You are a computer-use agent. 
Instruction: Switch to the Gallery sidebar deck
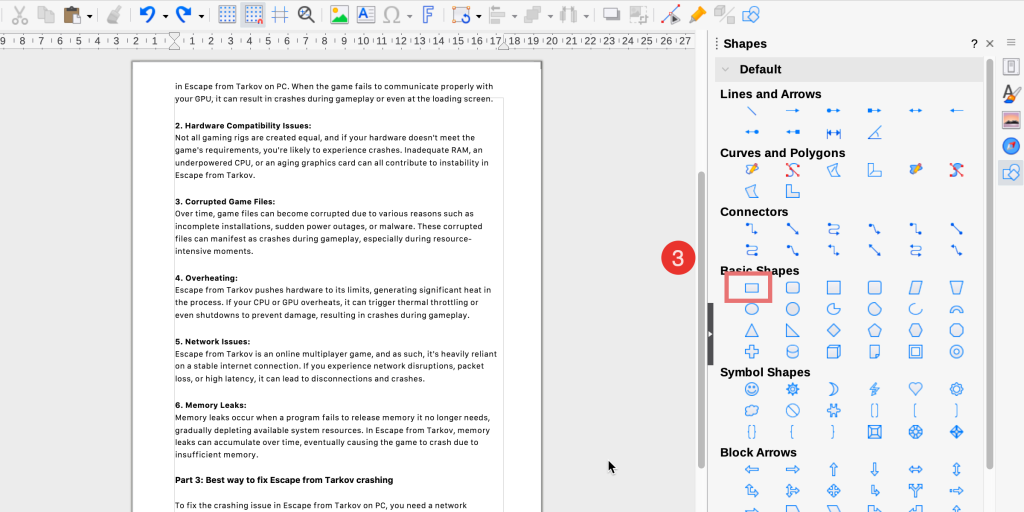click(1010, 120)
